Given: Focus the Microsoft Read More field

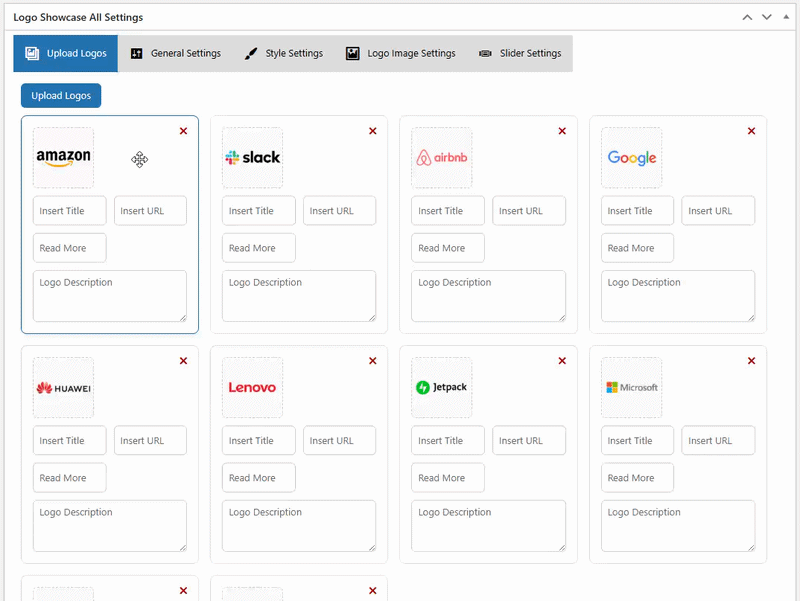Looking at the screenshot, I should click(637, 478).
